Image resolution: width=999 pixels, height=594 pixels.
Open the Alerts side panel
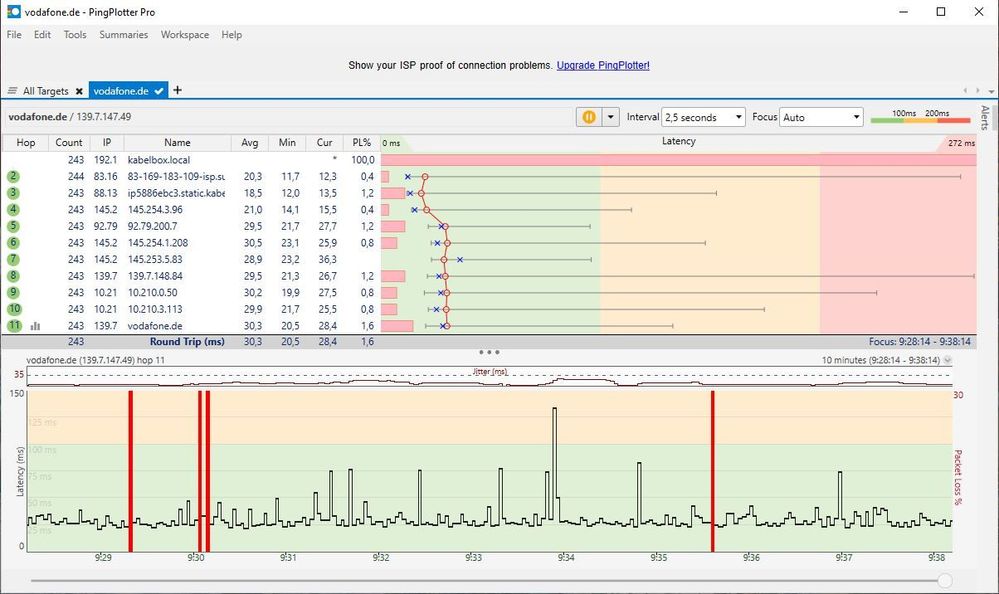point(985,118)
